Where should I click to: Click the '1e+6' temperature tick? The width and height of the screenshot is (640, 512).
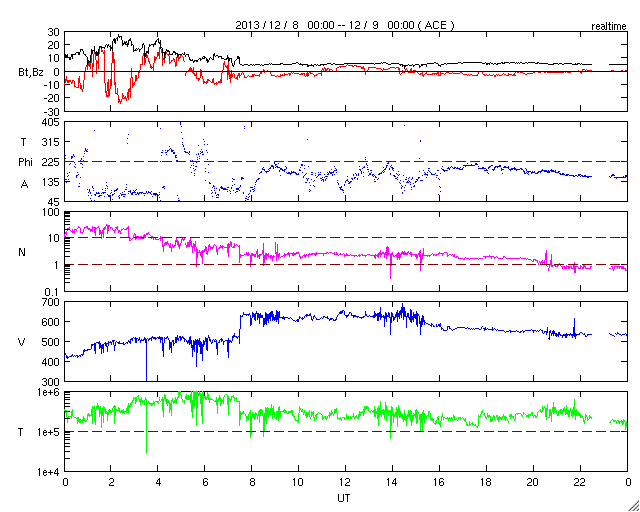point(48,392)
